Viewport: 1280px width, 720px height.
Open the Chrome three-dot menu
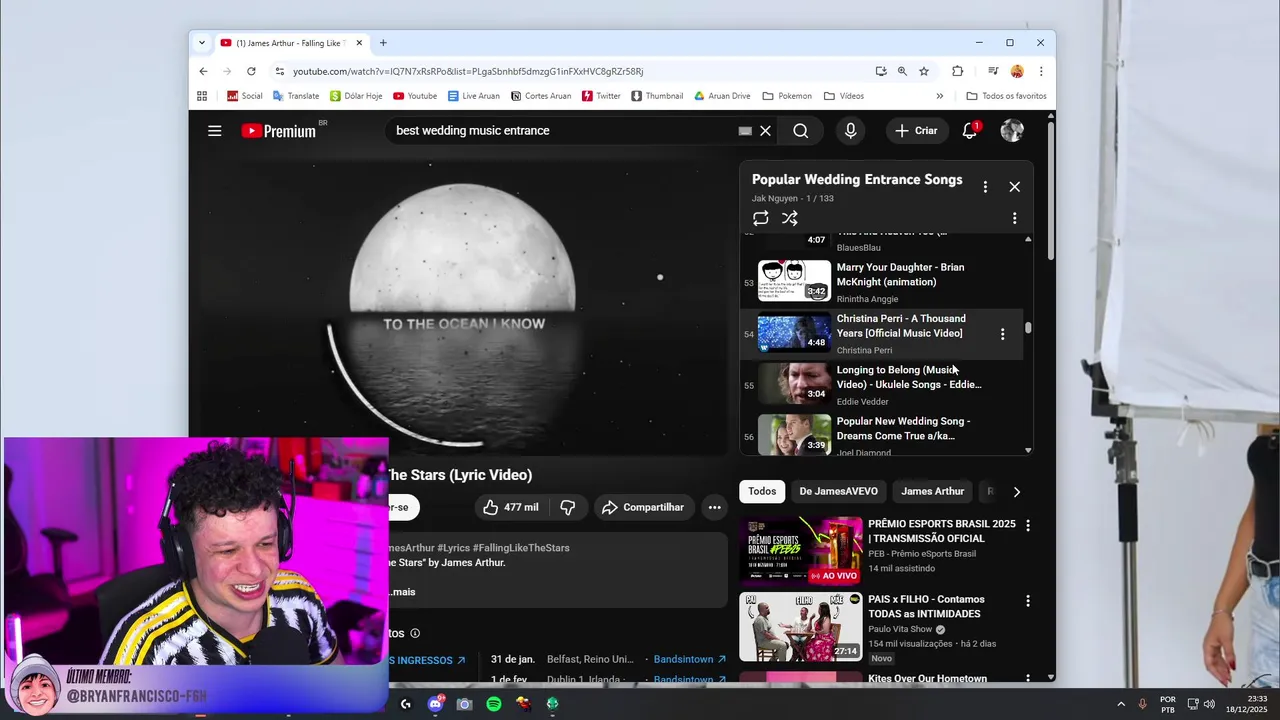tap(1041, 71)
